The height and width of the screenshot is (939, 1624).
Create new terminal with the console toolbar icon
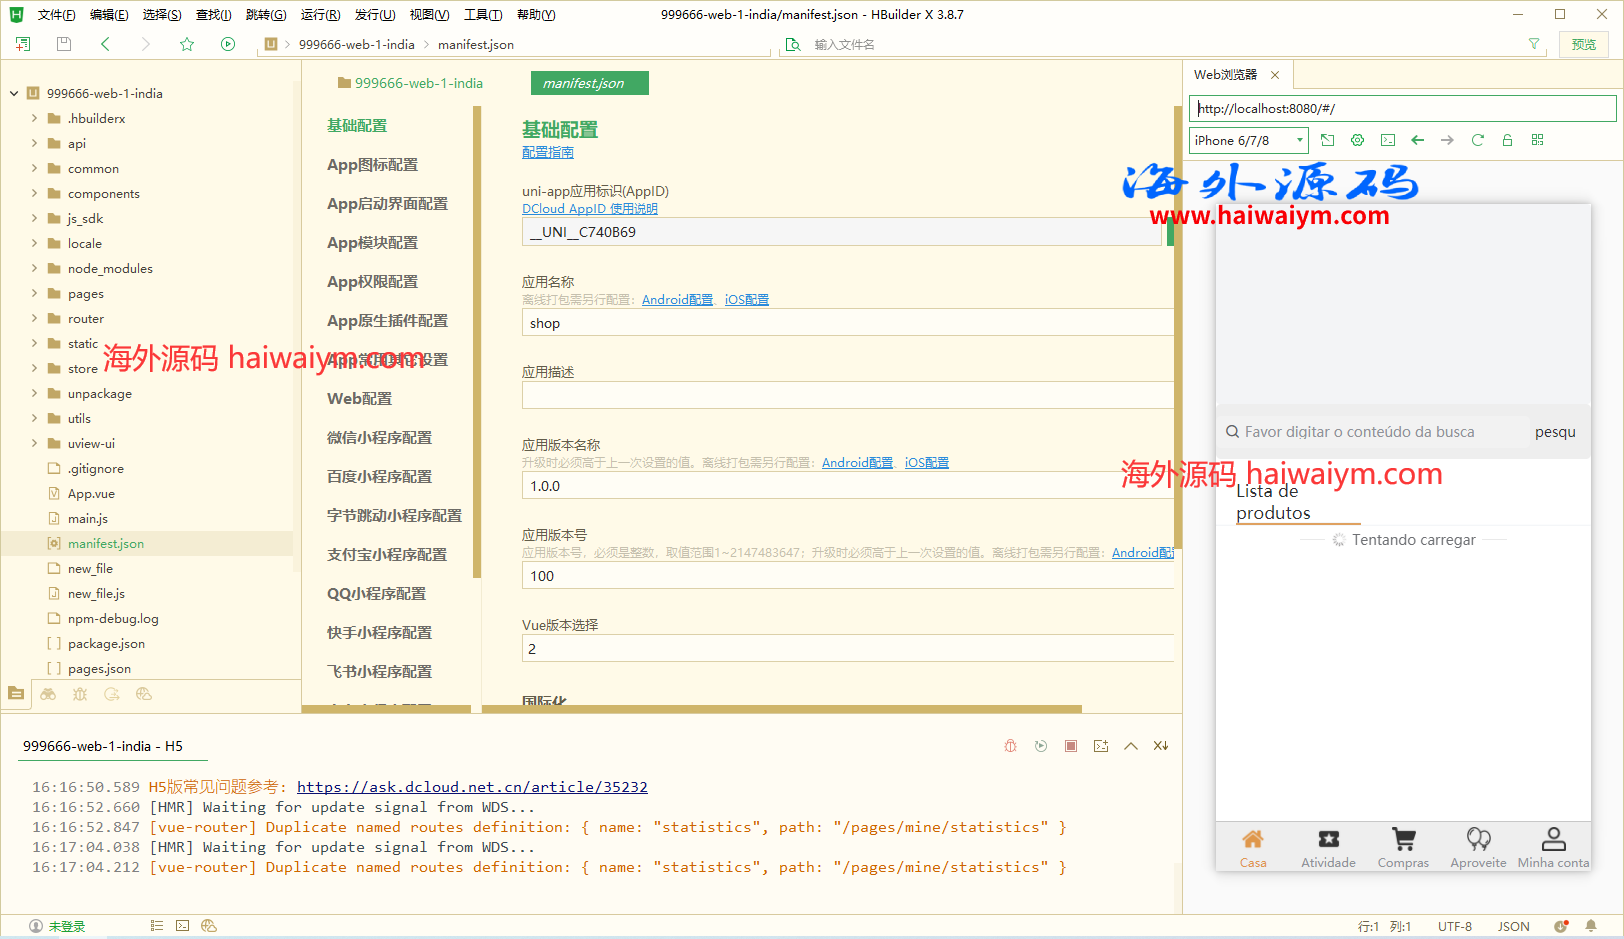[x=1101, y=745]
